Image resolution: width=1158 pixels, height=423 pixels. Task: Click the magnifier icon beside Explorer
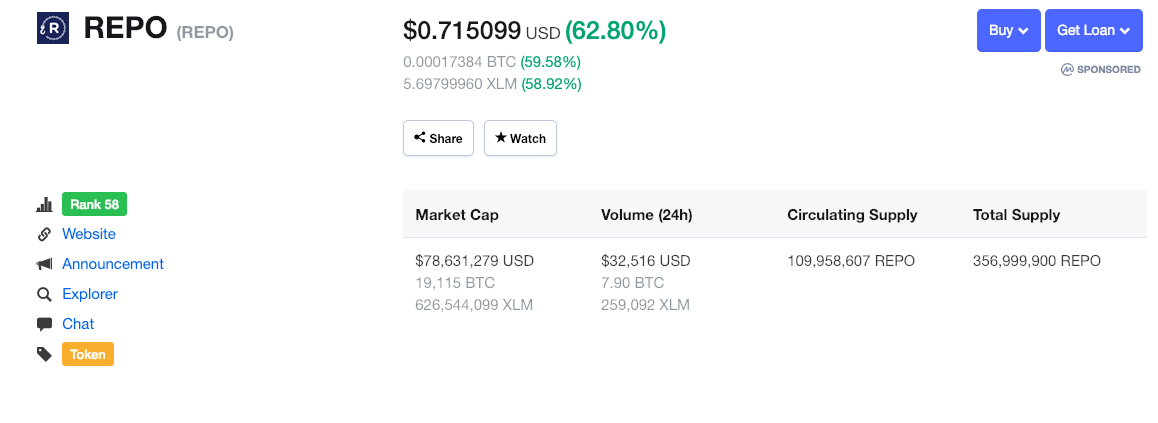coord(44,294)
